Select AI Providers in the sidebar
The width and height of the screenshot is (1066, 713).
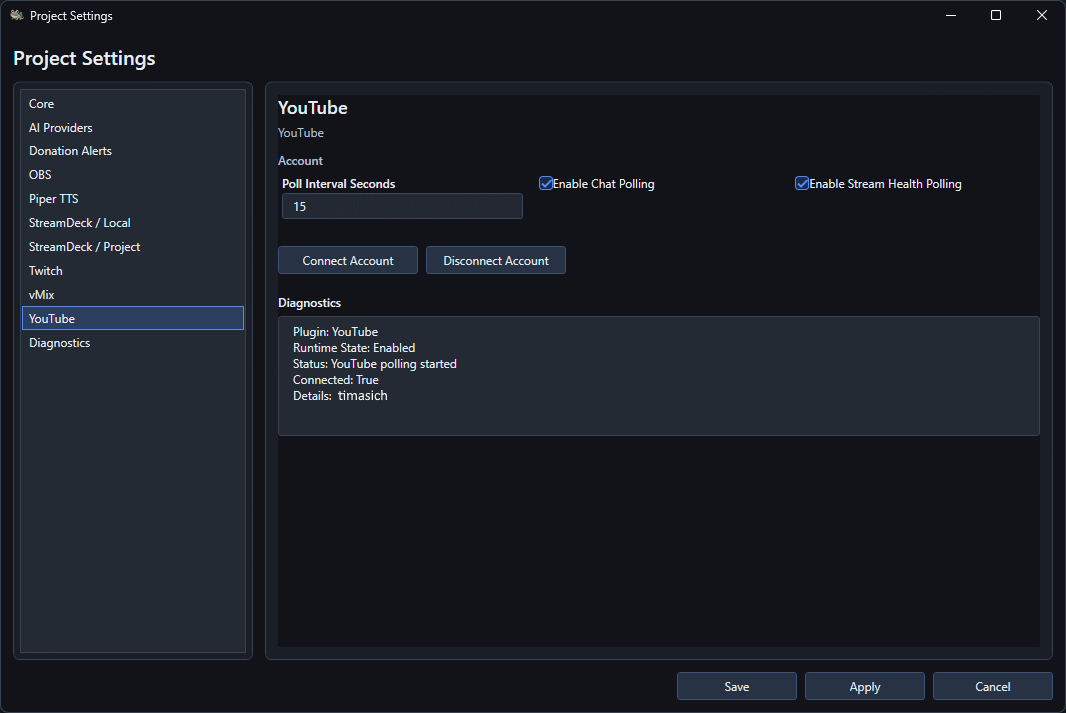(x=133, y=127)
